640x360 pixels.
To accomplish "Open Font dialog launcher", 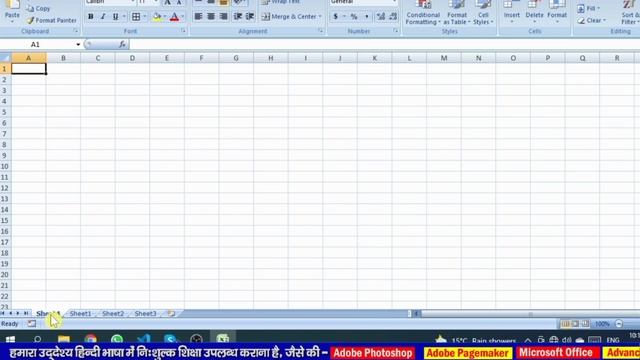I will (x=183, y=31).
